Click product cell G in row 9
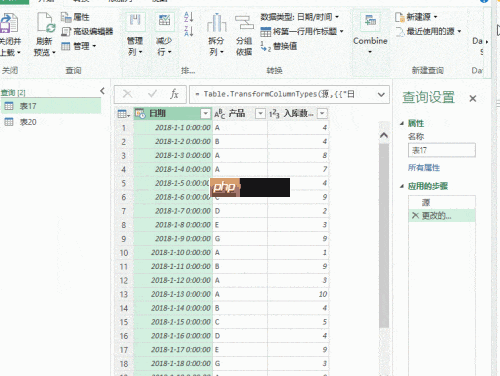This screenshot has height=376, width=500. 240,239
